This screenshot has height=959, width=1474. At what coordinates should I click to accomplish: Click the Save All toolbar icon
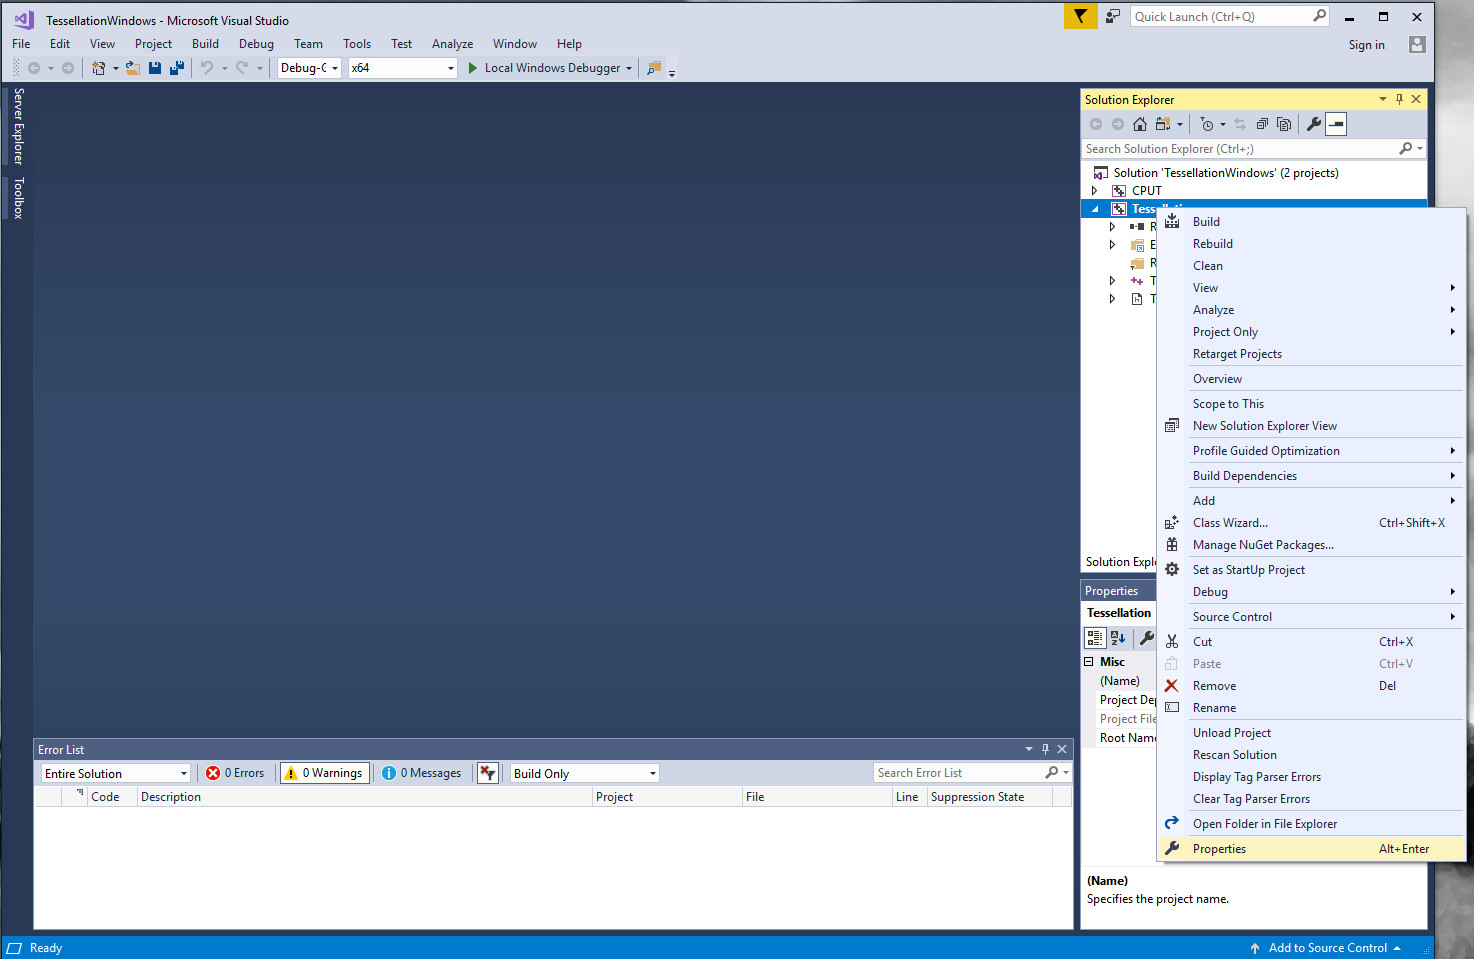coord(177,68)
